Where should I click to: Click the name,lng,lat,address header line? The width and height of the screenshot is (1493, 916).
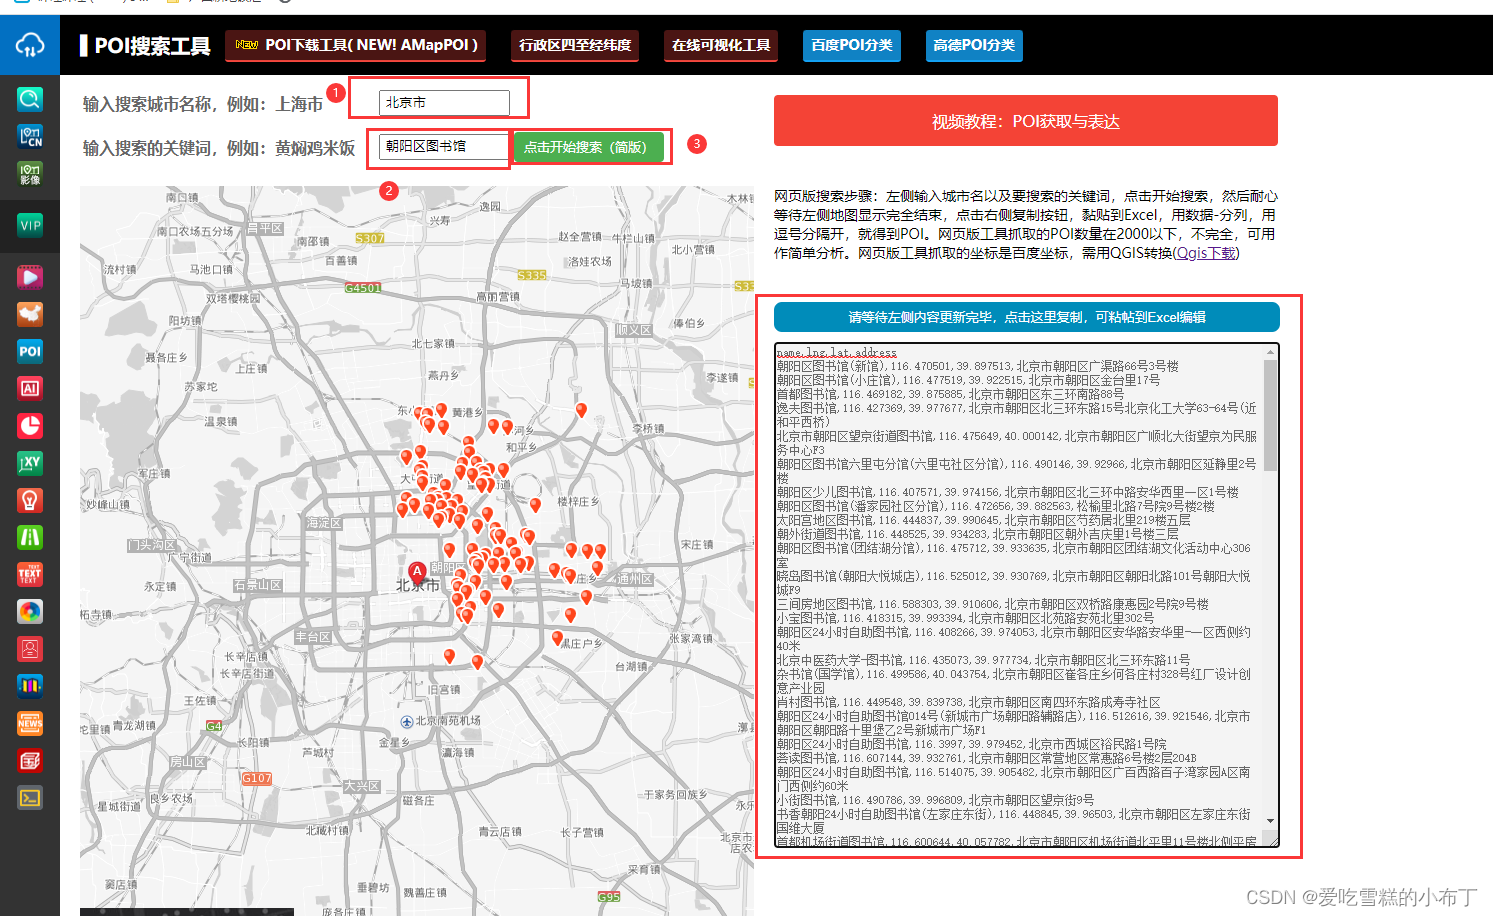click(x=836, y=352)
